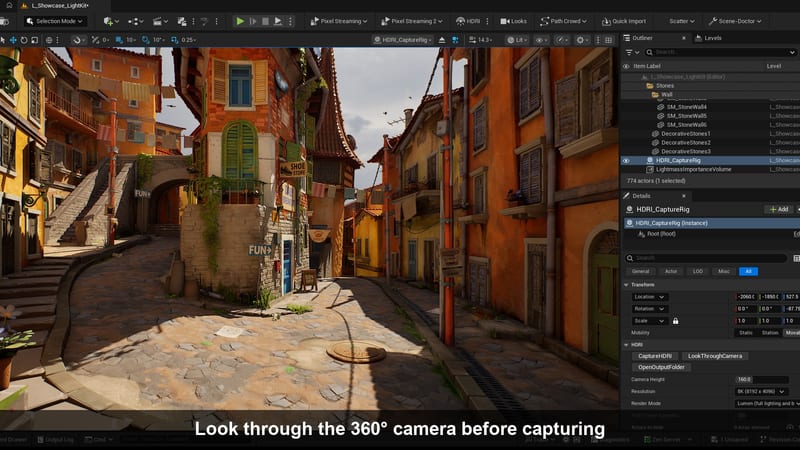
Task: Open the viewport Show eye dropdown
Action: pyautogui.click(x=541, y=39)
